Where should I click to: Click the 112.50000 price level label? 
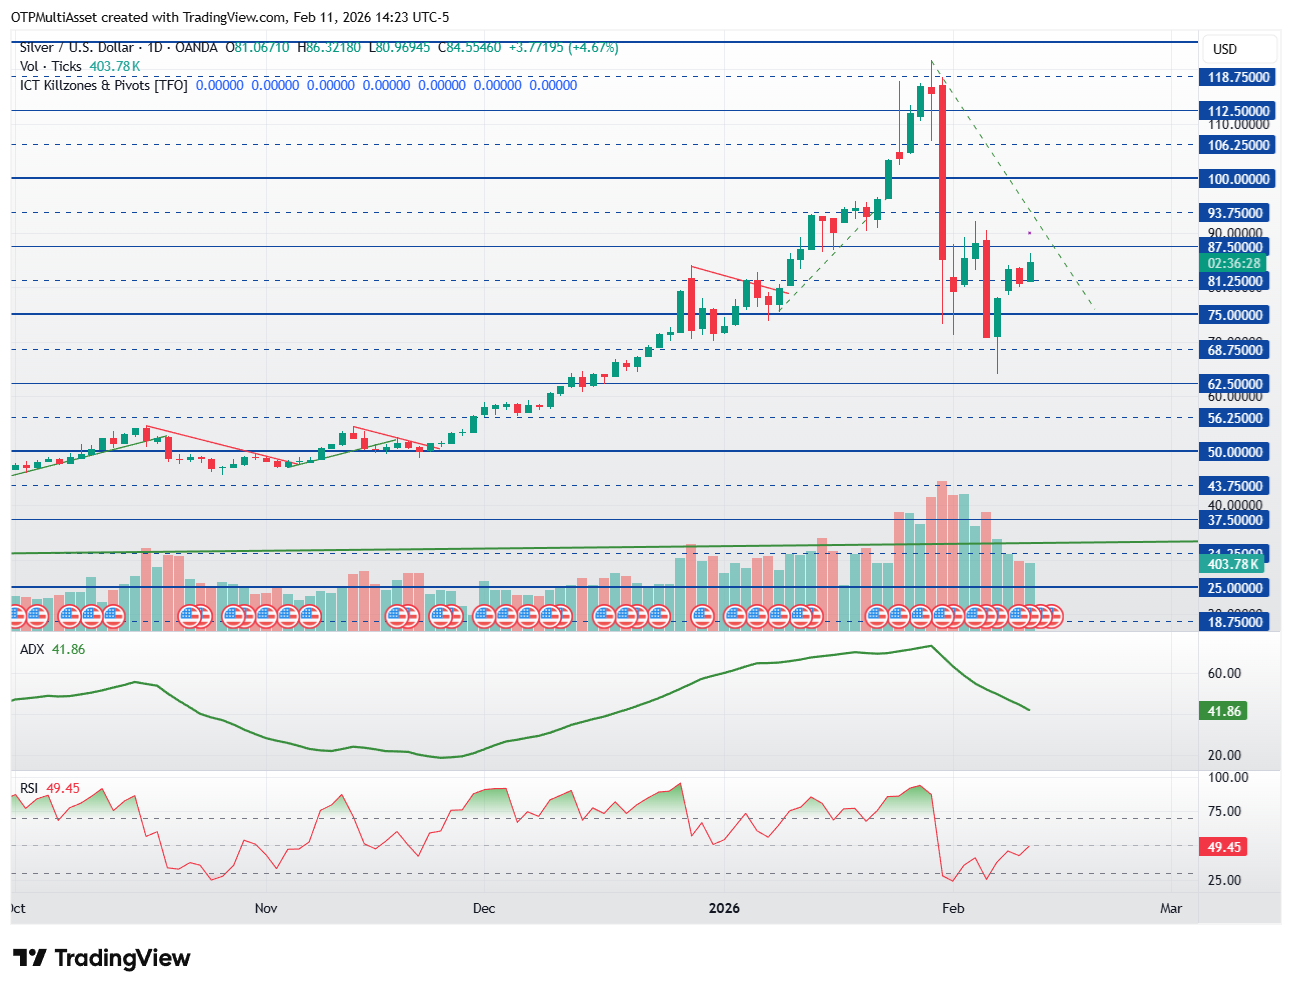point(1238,111)
